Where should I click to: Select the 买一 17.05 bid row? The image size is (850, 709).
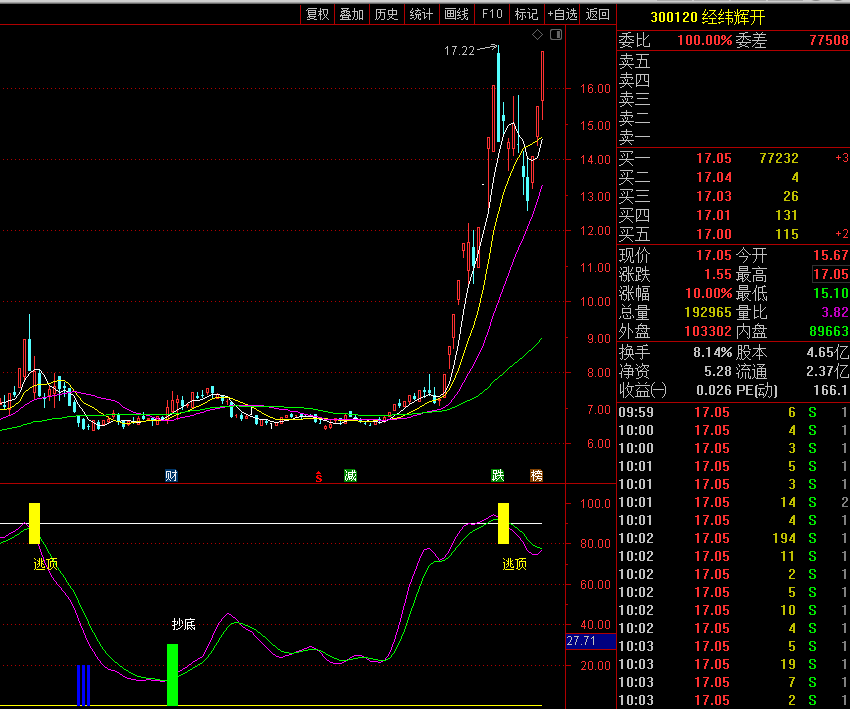pyautogui.click(x=733, y=158)
